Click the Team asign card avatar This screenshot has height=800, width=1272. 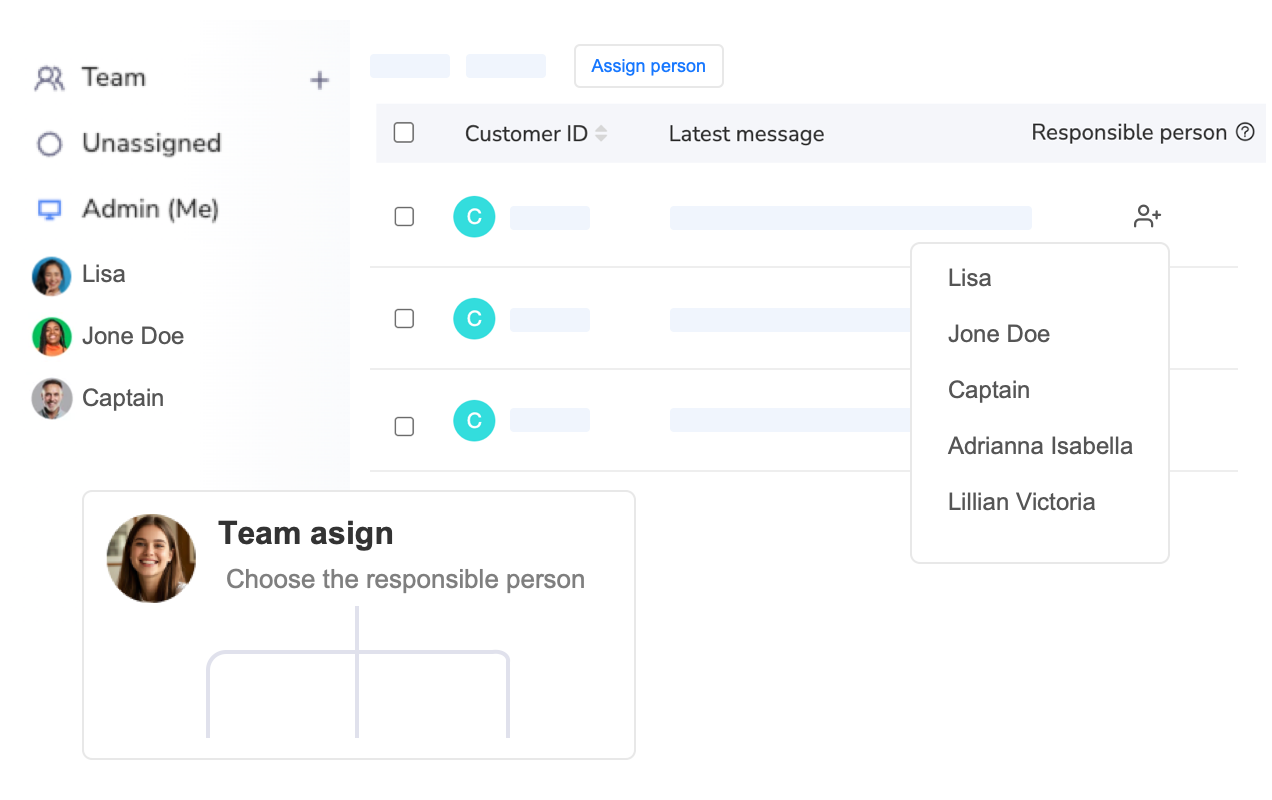(151, 558)
